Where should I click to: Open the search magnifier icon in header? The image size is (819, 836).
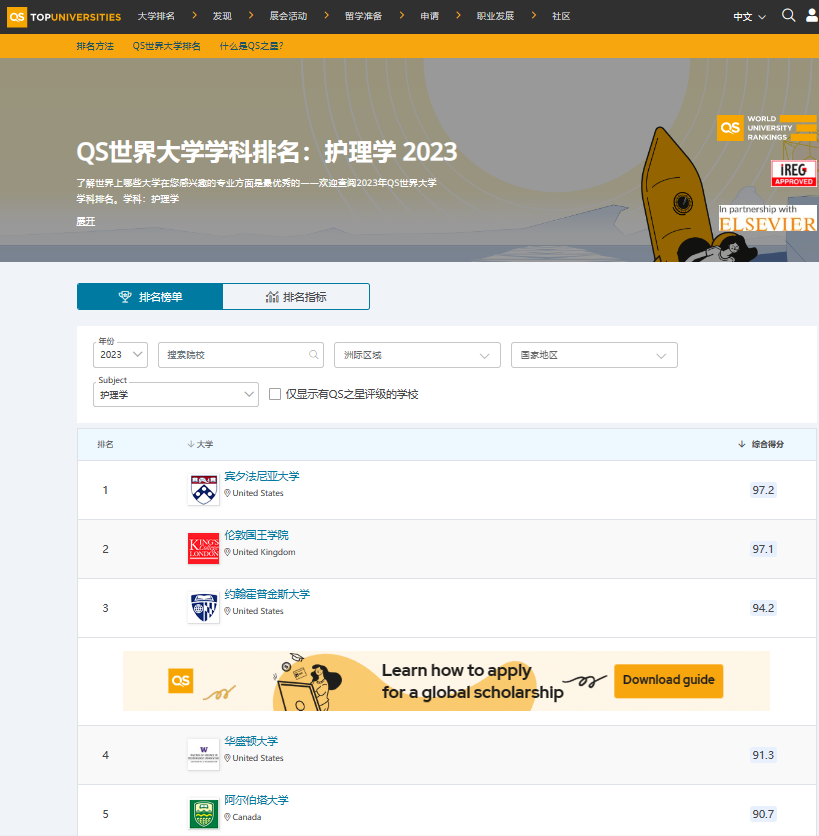coord(788,16)
